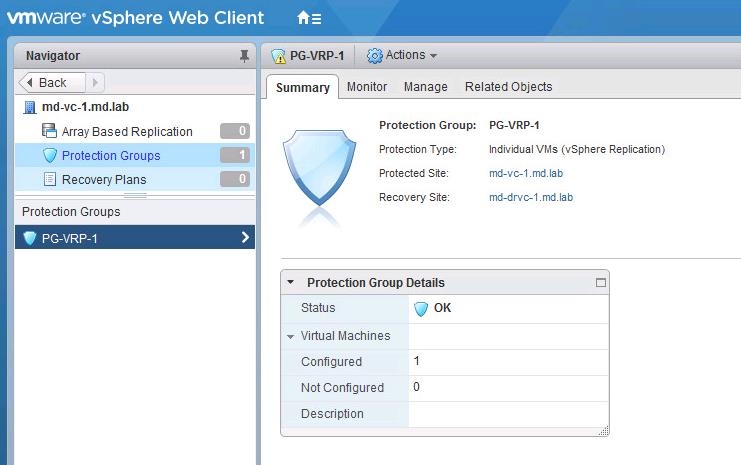Click the 'Individual VMs (vSphere Replication)' text
This screenshot has width=741, height=465.
577,149
